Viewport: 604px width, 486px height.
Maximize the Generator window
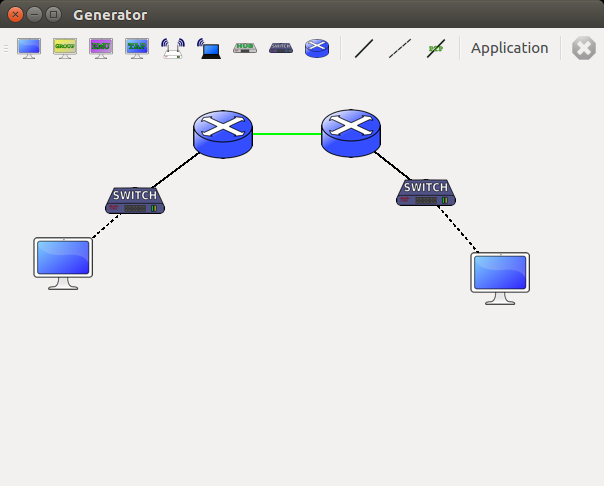pyautogui.click(x=54, y=15)
